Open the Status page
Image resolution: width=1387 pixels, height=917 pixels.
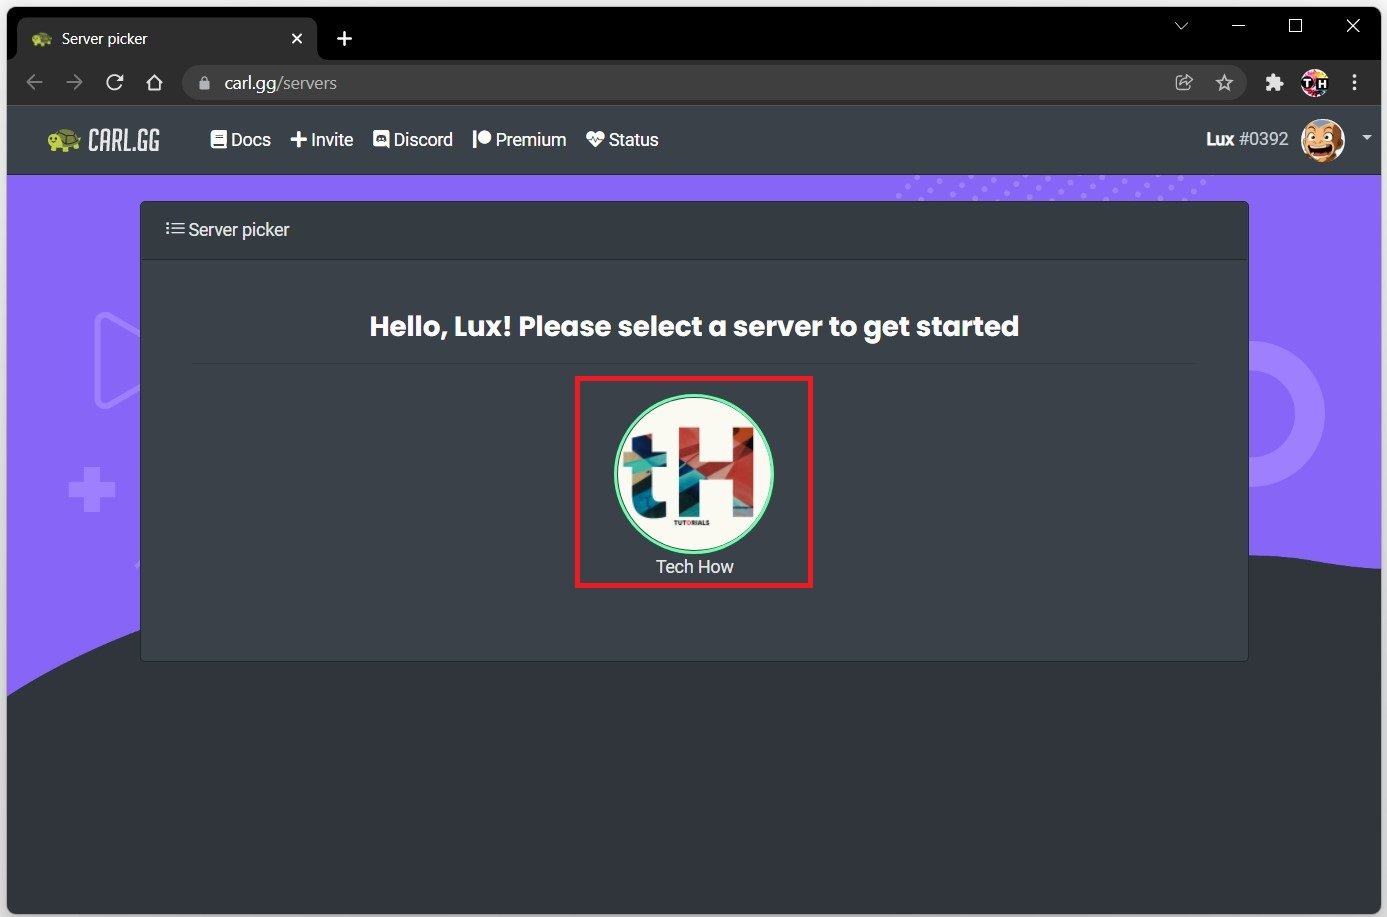[622, 140]
